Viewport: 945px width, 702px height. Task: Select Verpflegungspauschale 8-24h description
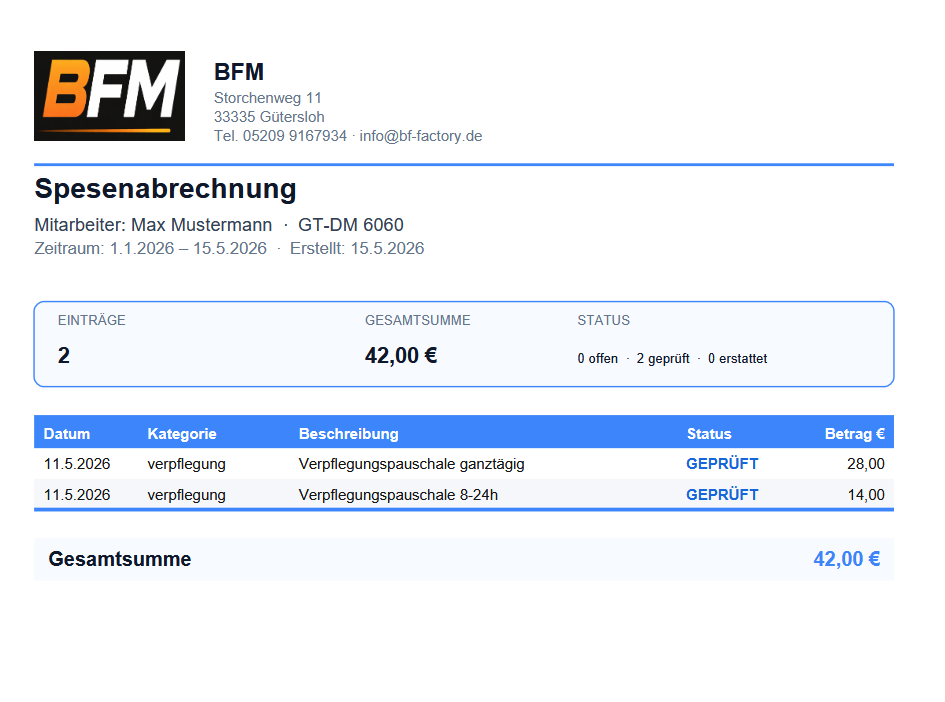(398, 495)
